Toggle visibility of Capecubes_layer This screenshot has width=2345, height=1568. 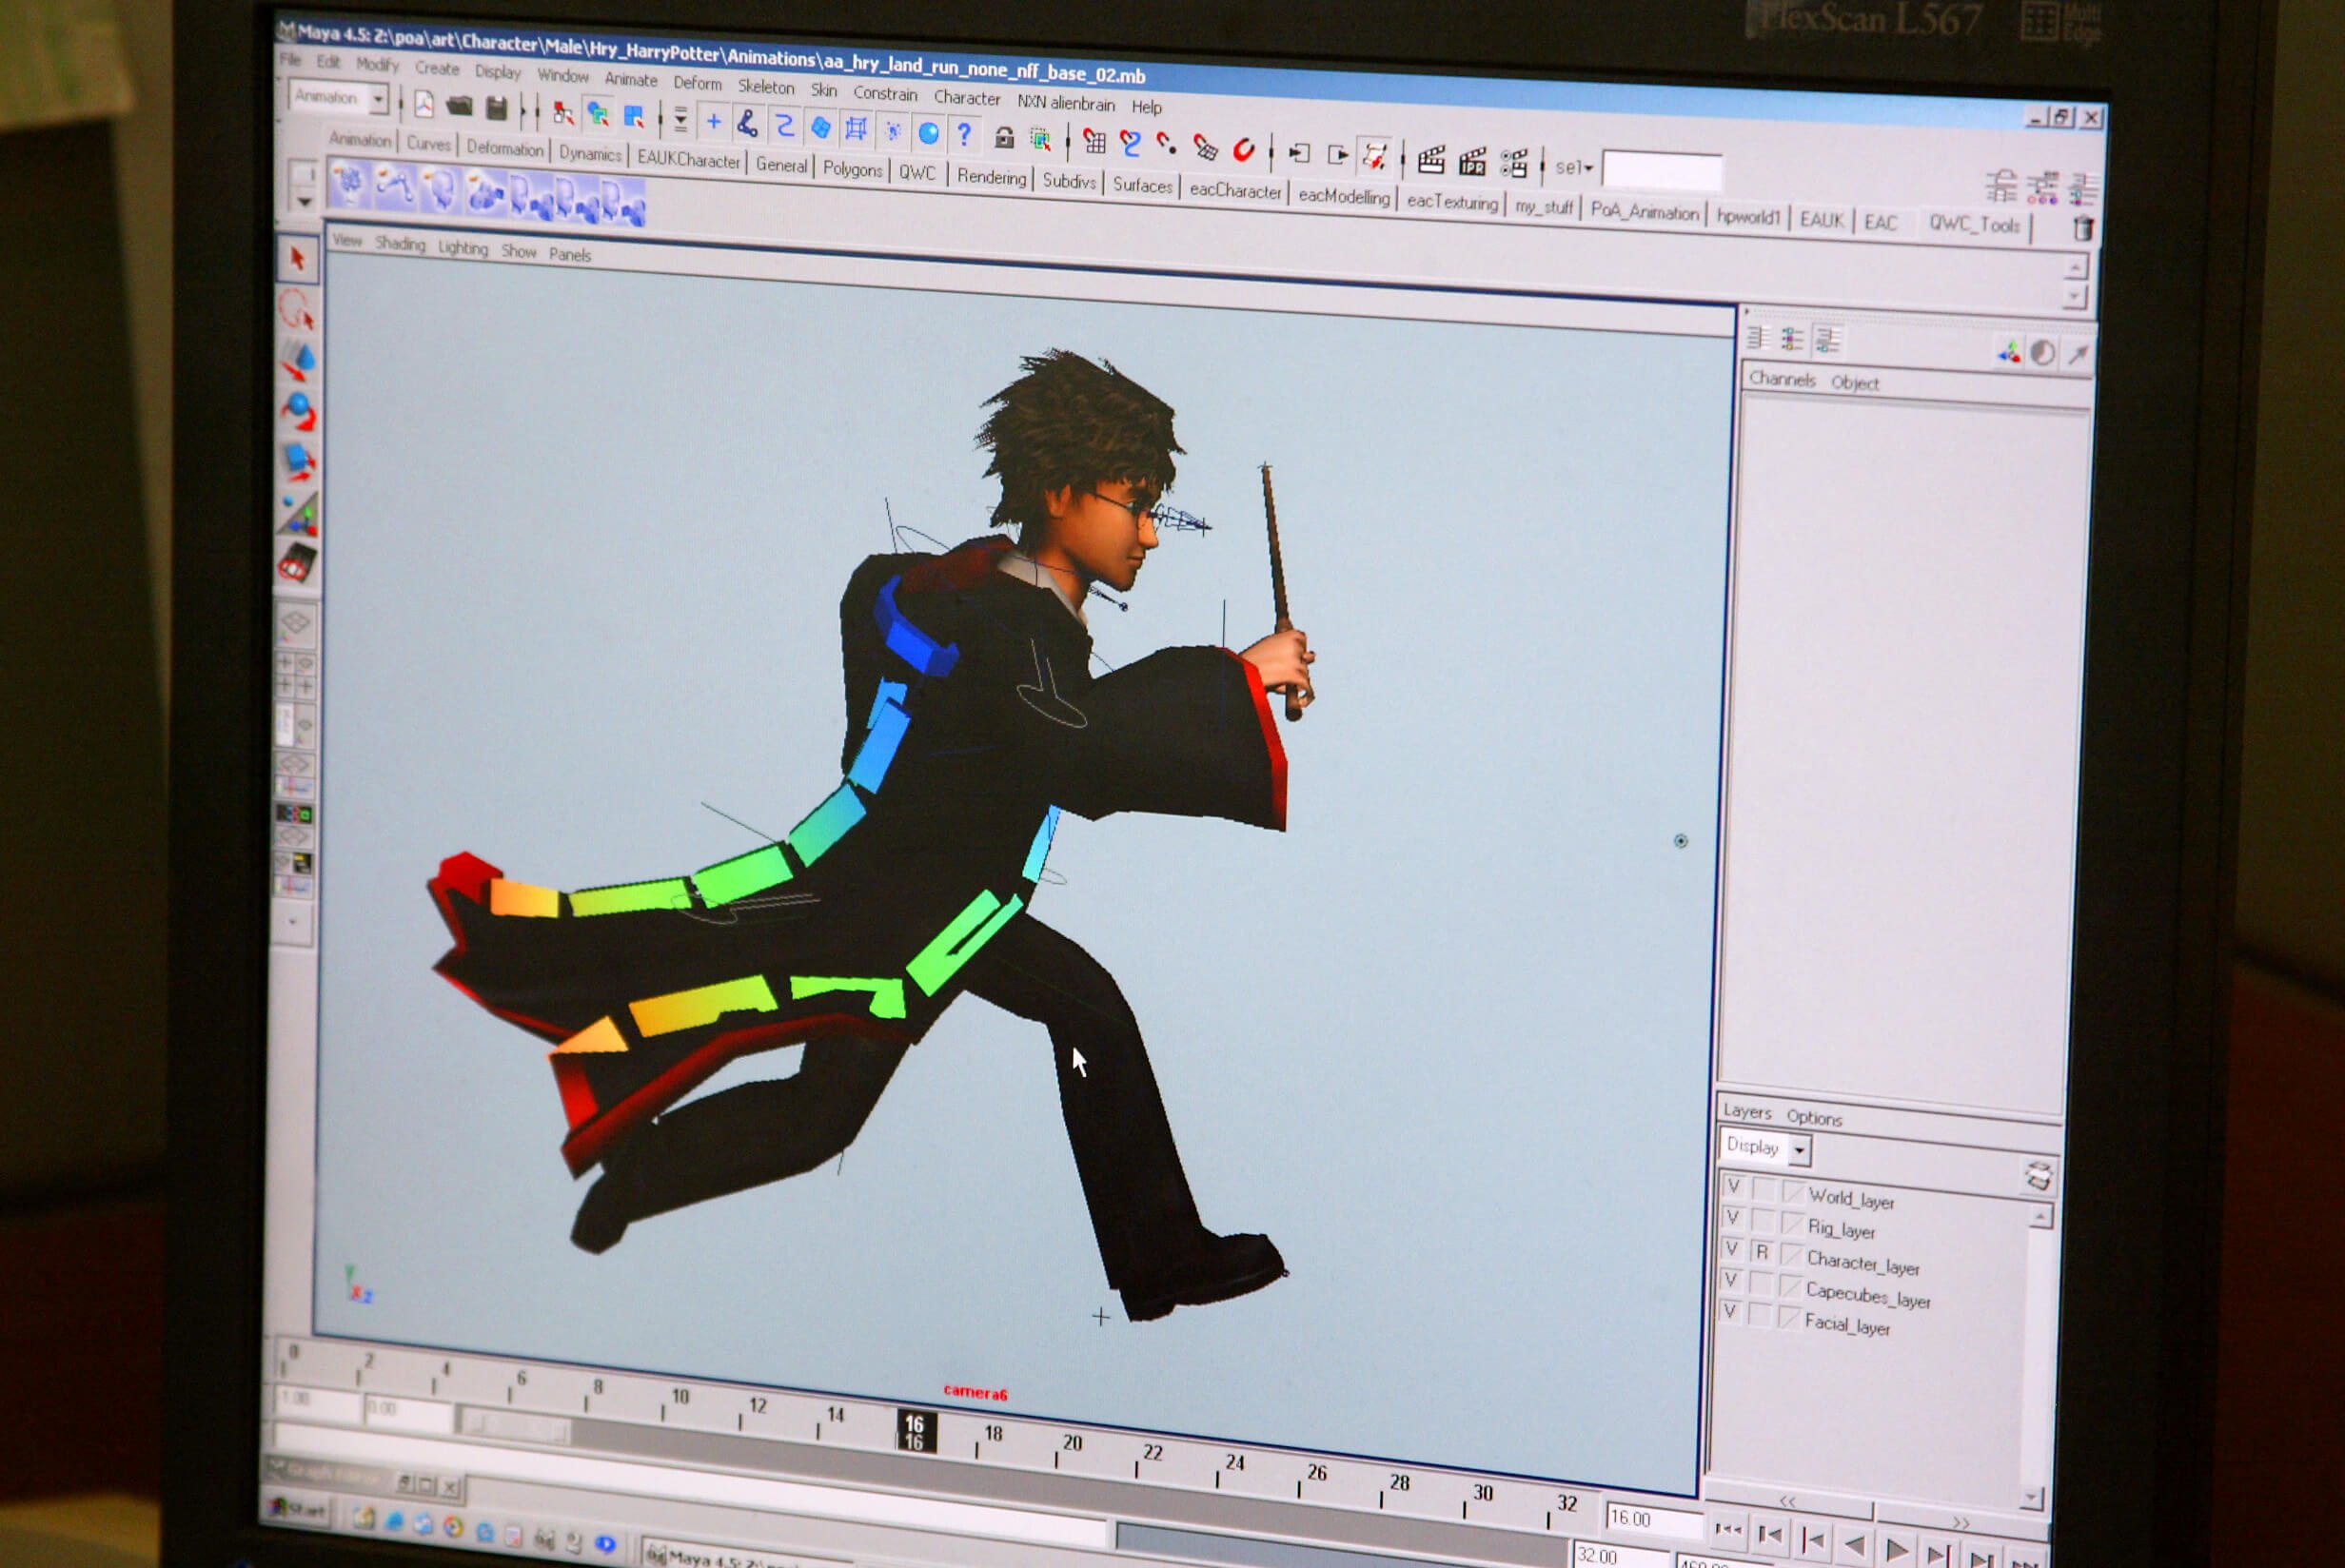click(1731, 1280)
